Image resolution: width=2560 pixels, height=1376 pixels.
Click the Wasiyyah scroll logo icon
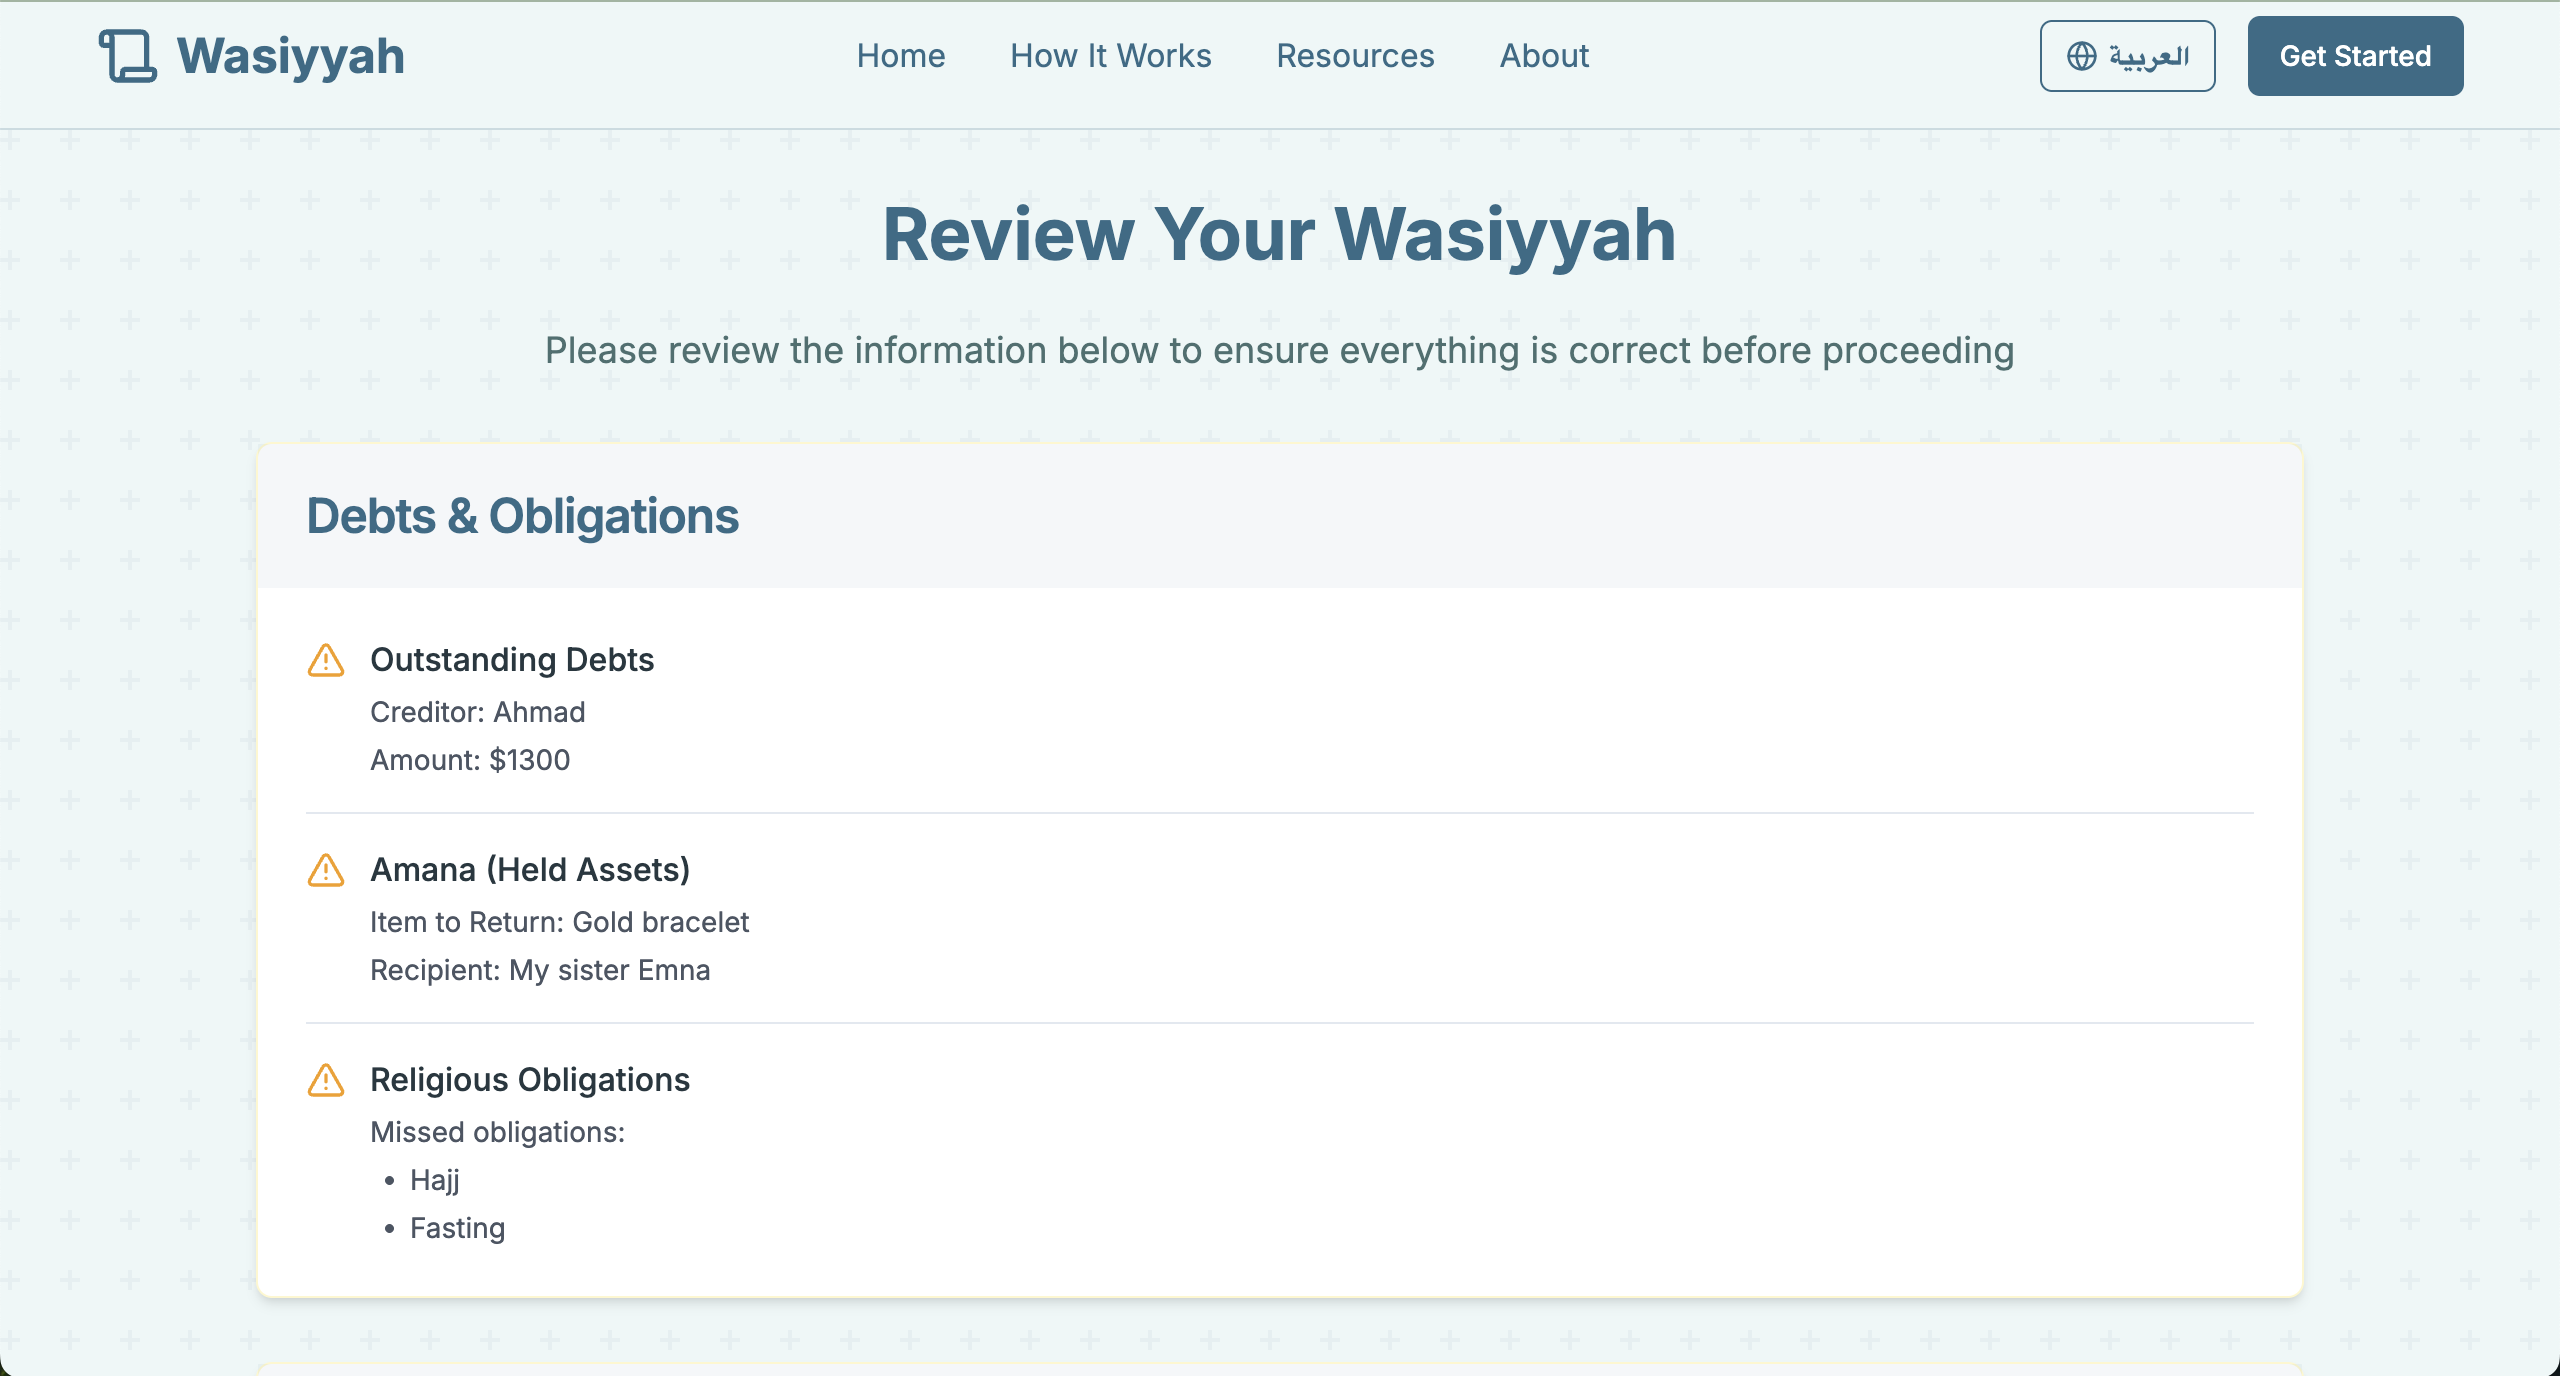point(127,56)
